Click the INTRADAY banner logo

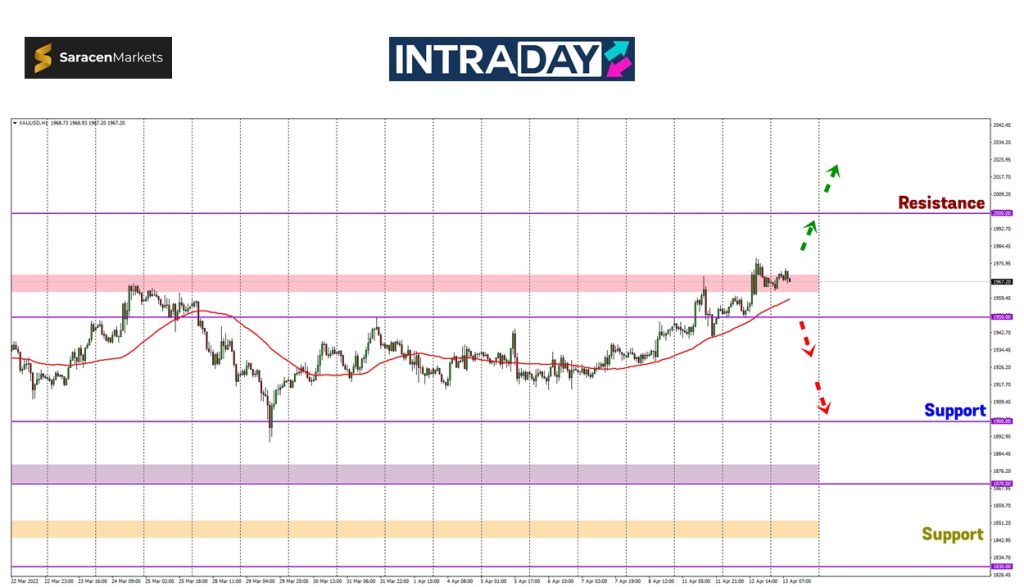(511, 59)
